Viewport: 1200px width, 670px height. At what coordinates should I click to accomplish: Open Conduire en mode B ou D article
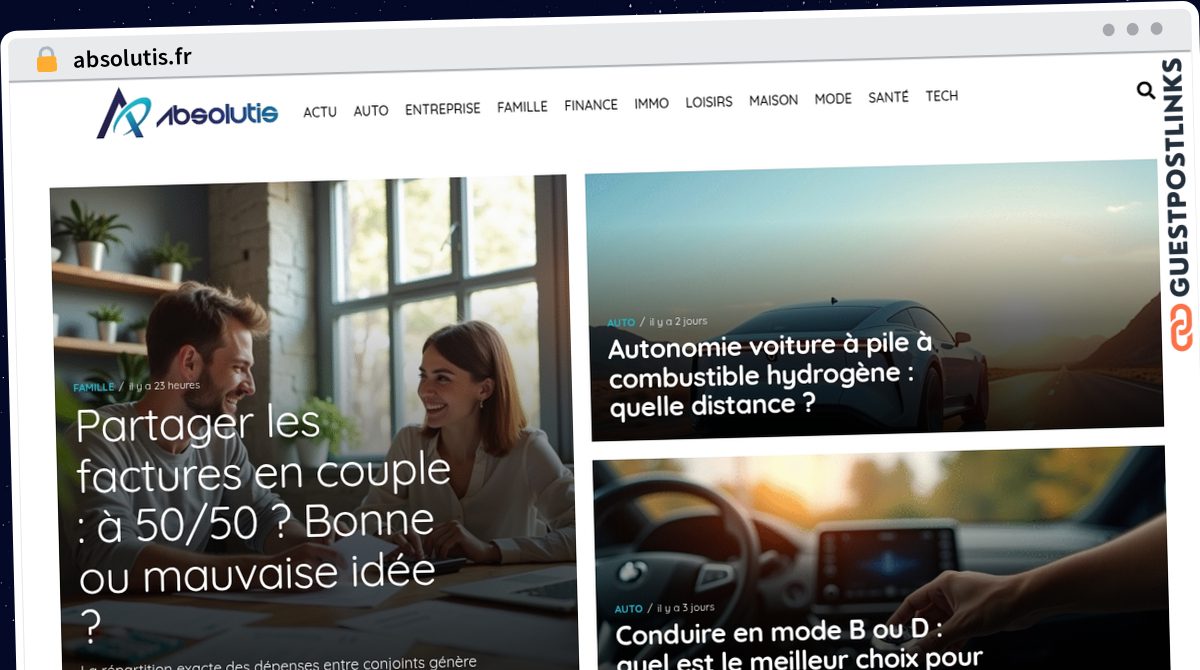[798, 645]
